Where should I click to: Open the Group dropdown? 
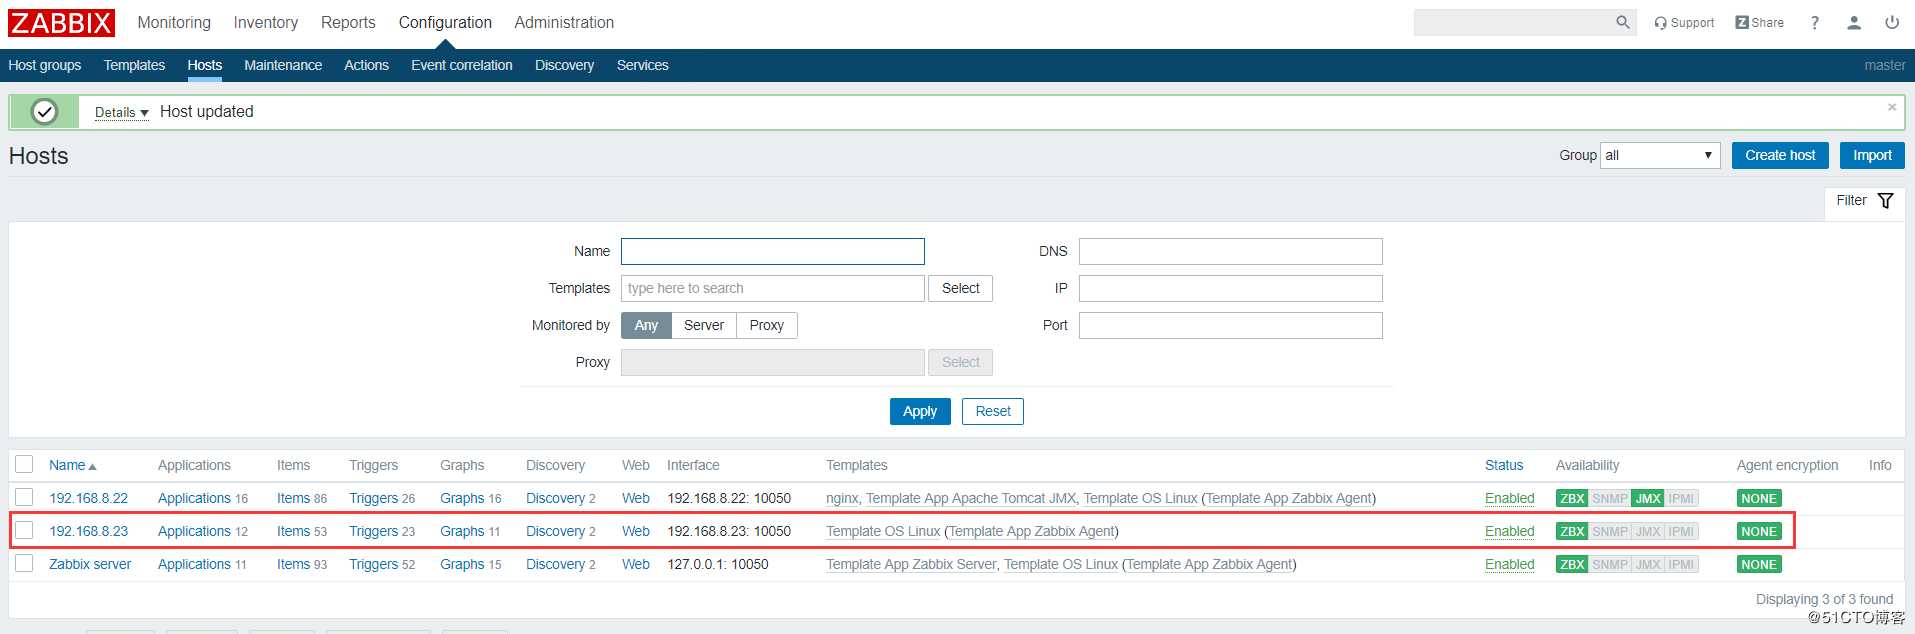point(1660,155)
